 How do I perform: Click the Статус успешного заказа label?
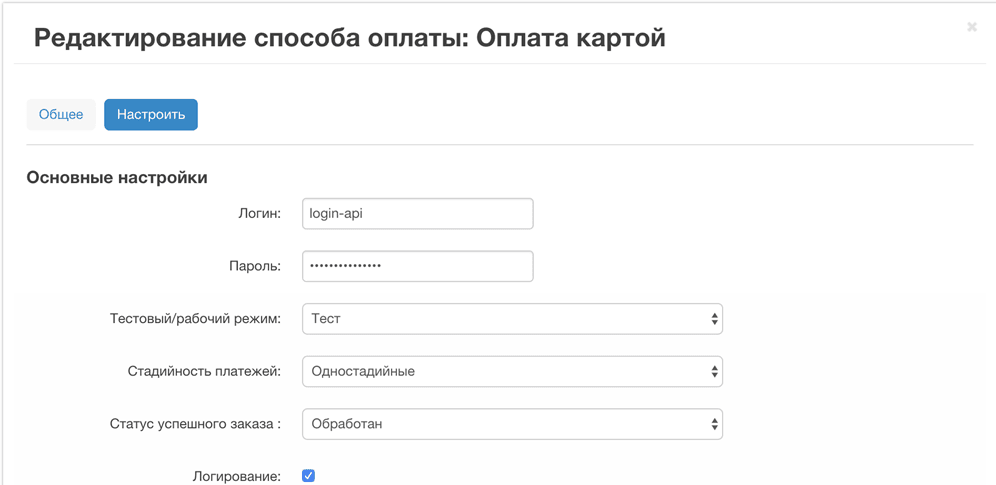[195, 424]
